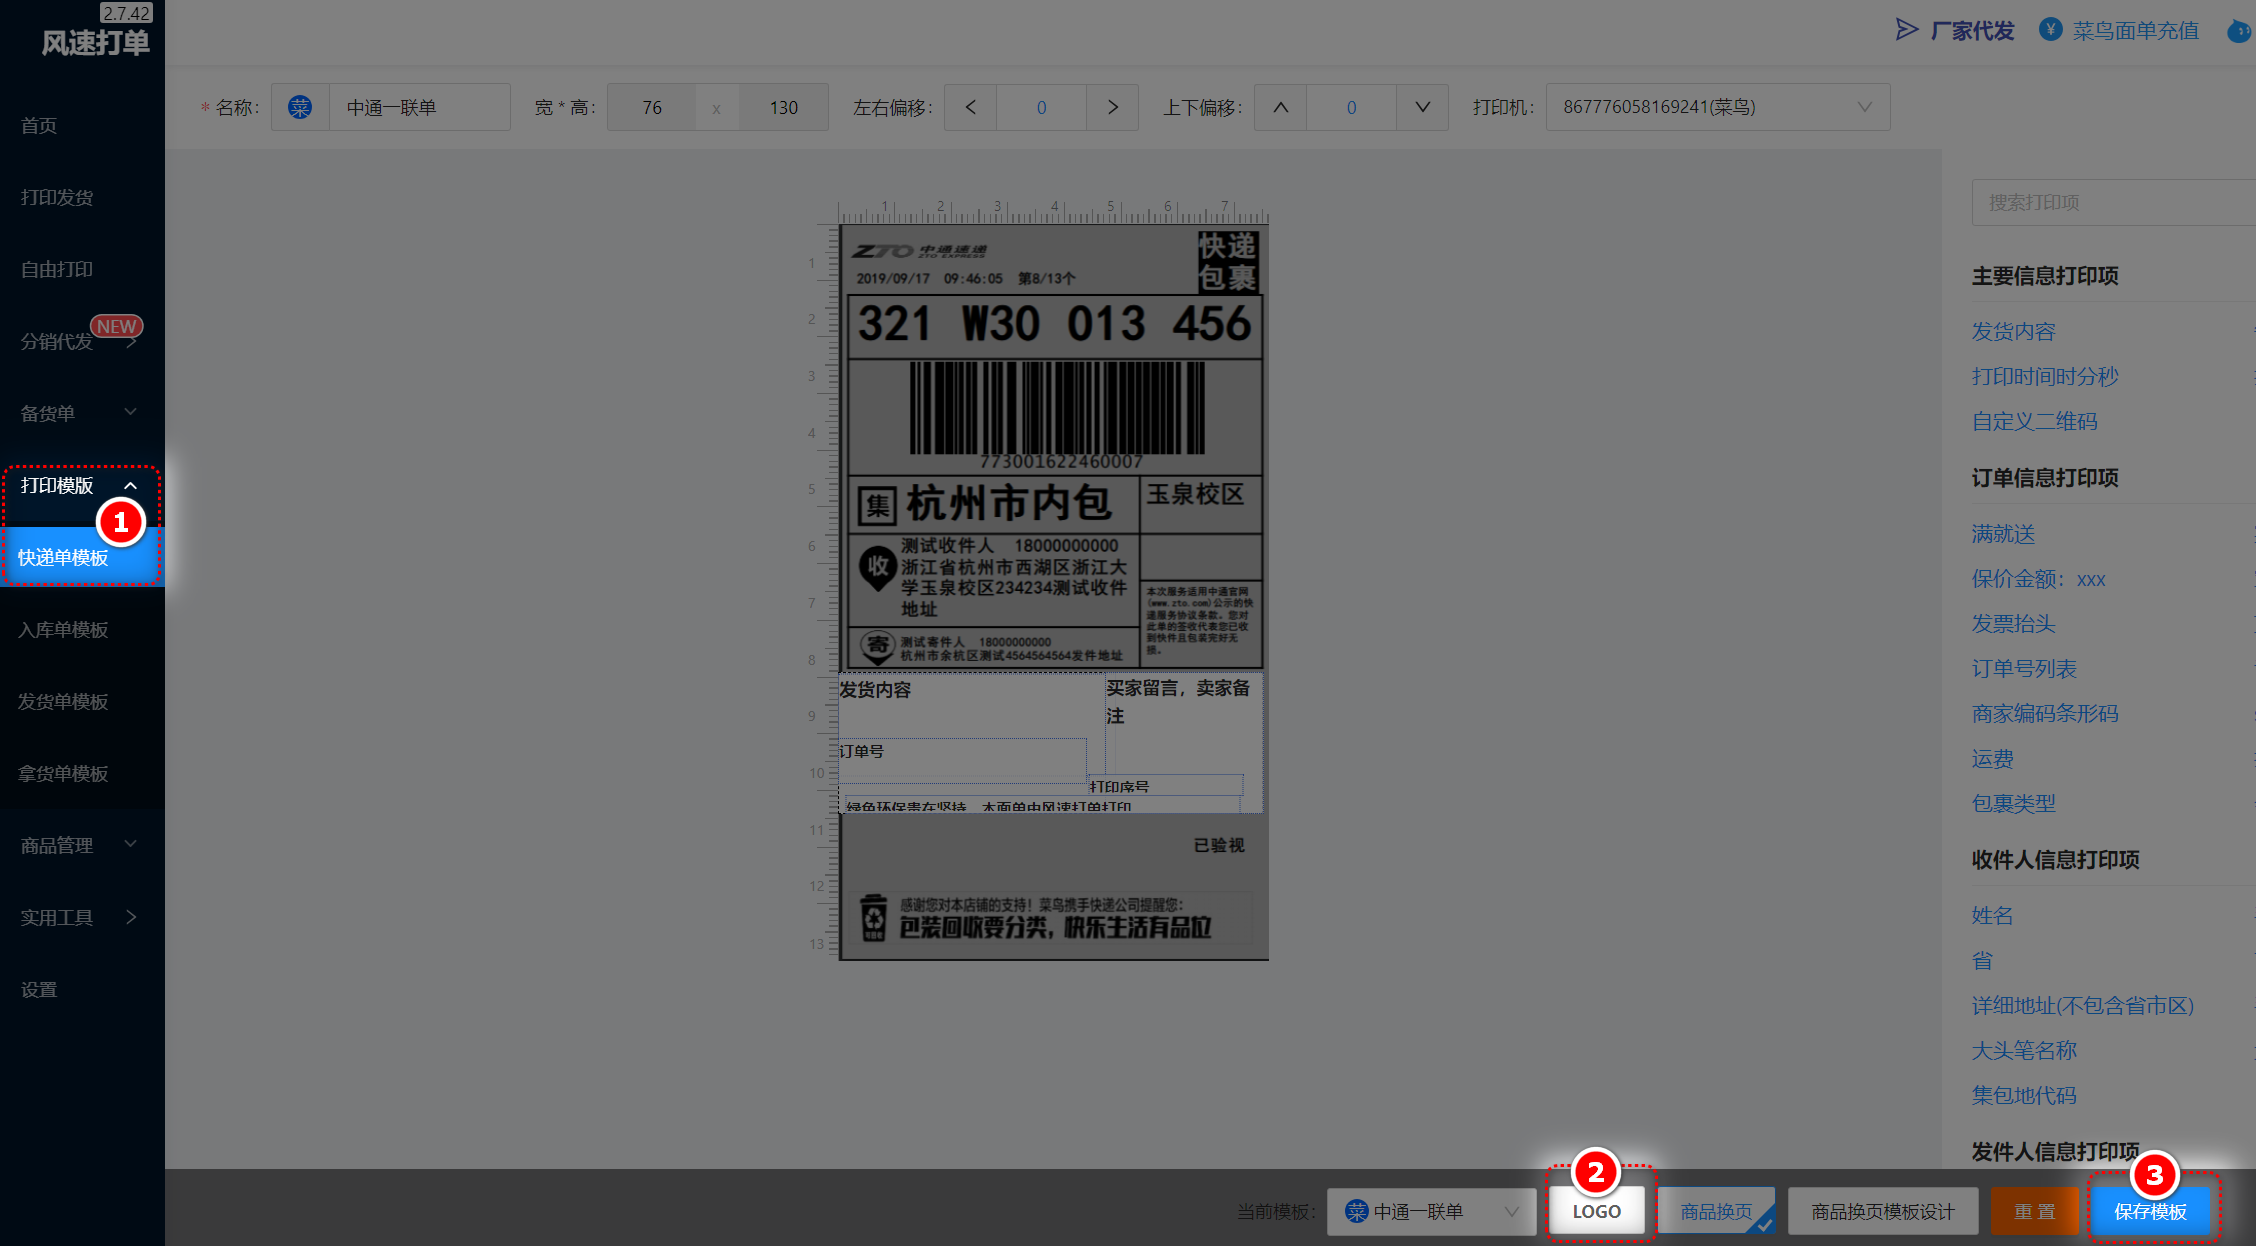The image size is (2256, 1246).
Task: Click the barcode on the label preview
Action: 1056,408
